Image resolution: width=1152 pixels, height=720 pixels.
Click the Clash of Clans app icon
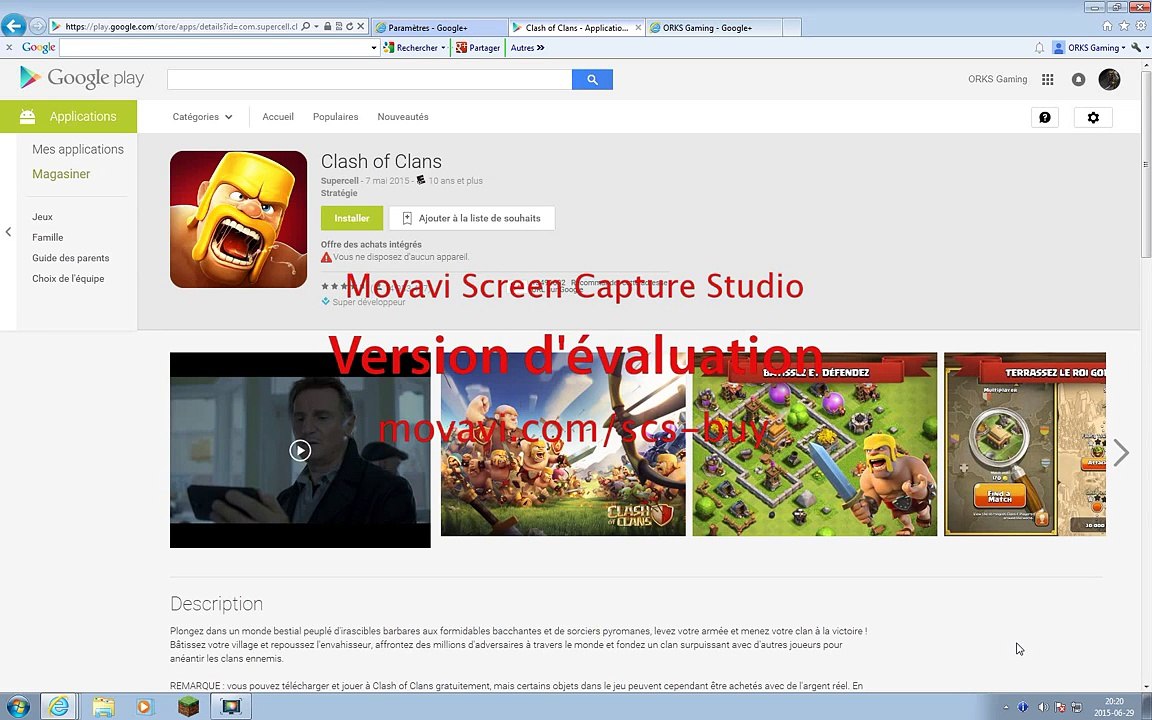click(x=238, y=219)
